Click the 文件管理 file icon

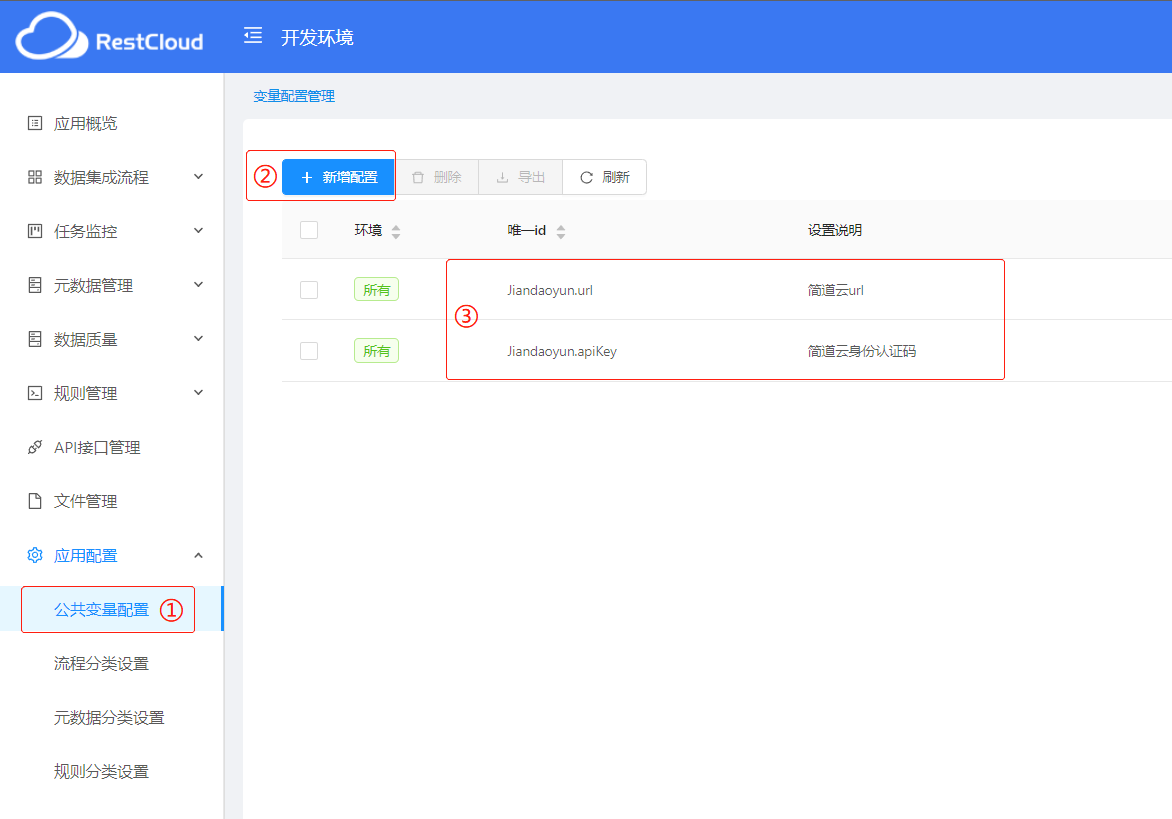coord(35,502)
